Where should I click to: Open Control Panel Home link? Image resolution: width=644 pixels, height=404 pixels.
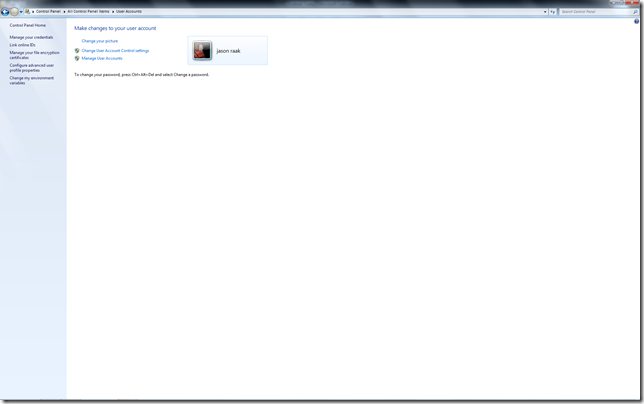point(28,25)
